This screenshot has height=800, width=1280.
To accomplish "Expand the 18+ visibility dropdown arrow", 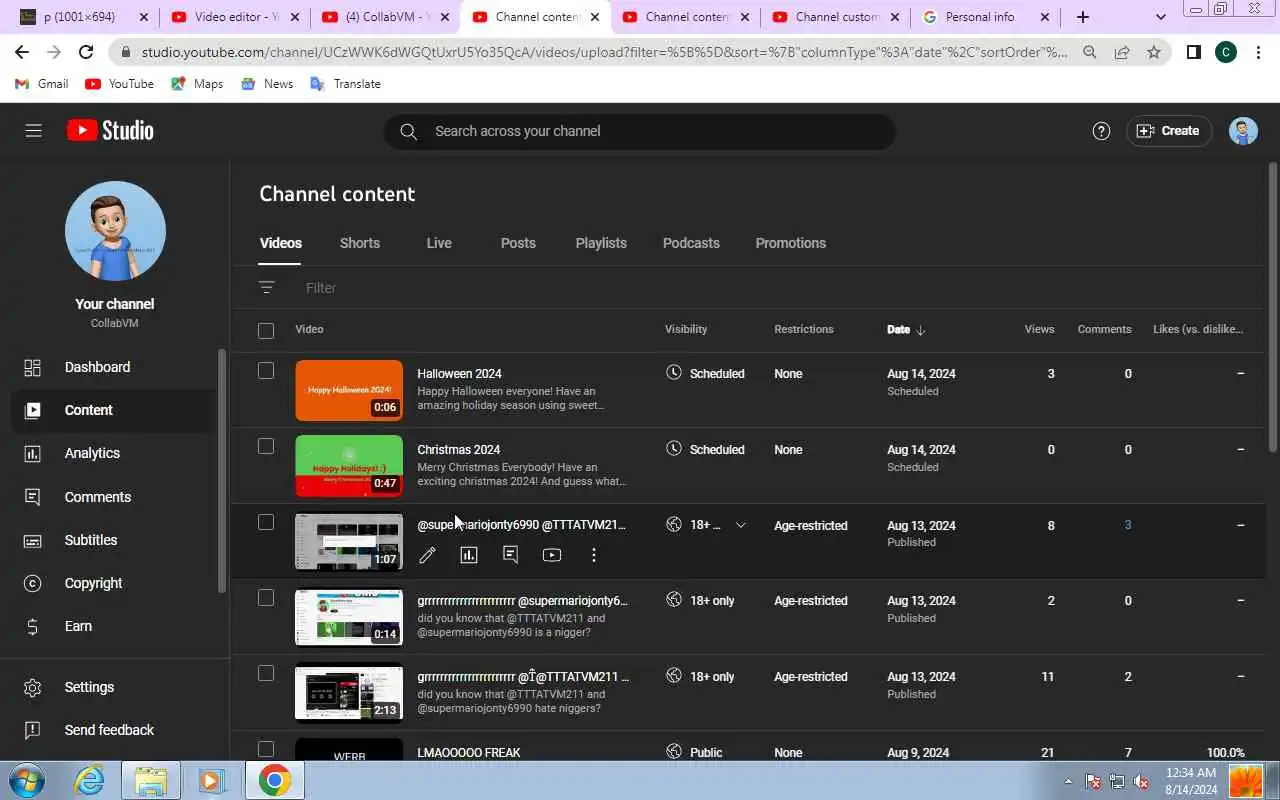I will (740, 525).
